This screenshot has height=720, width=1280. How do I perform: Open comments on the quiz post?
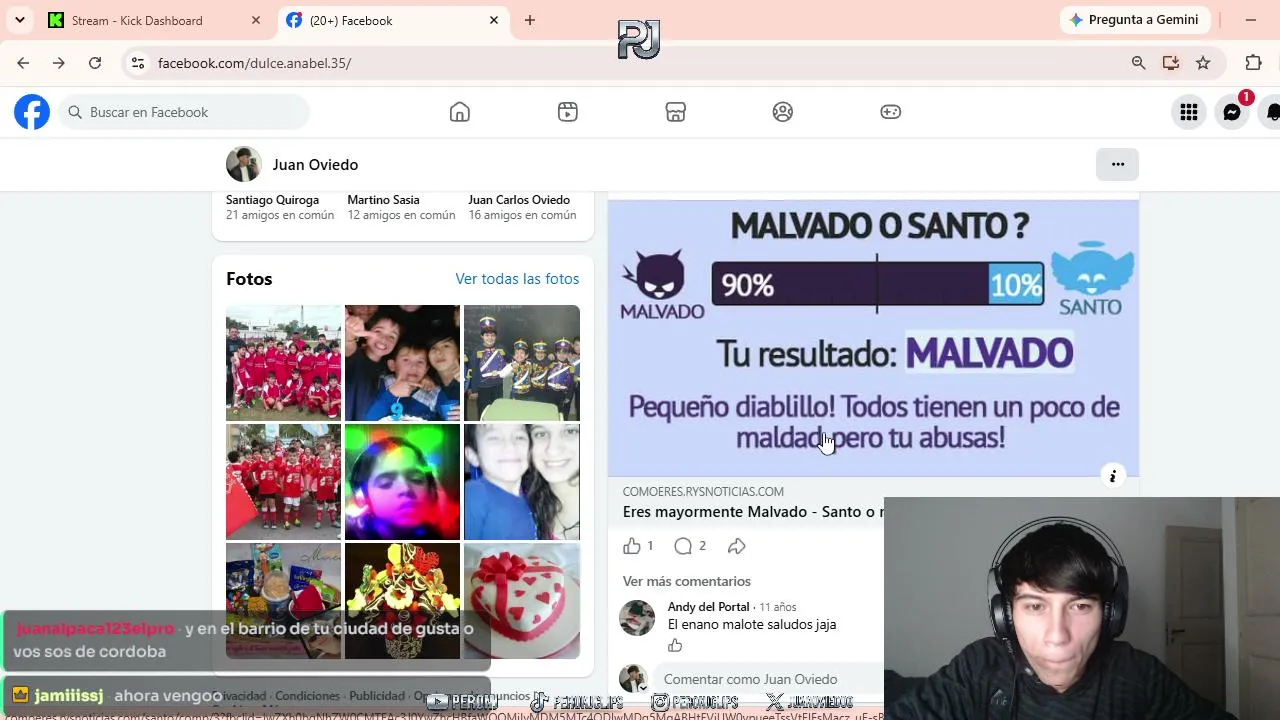(683, 546)
